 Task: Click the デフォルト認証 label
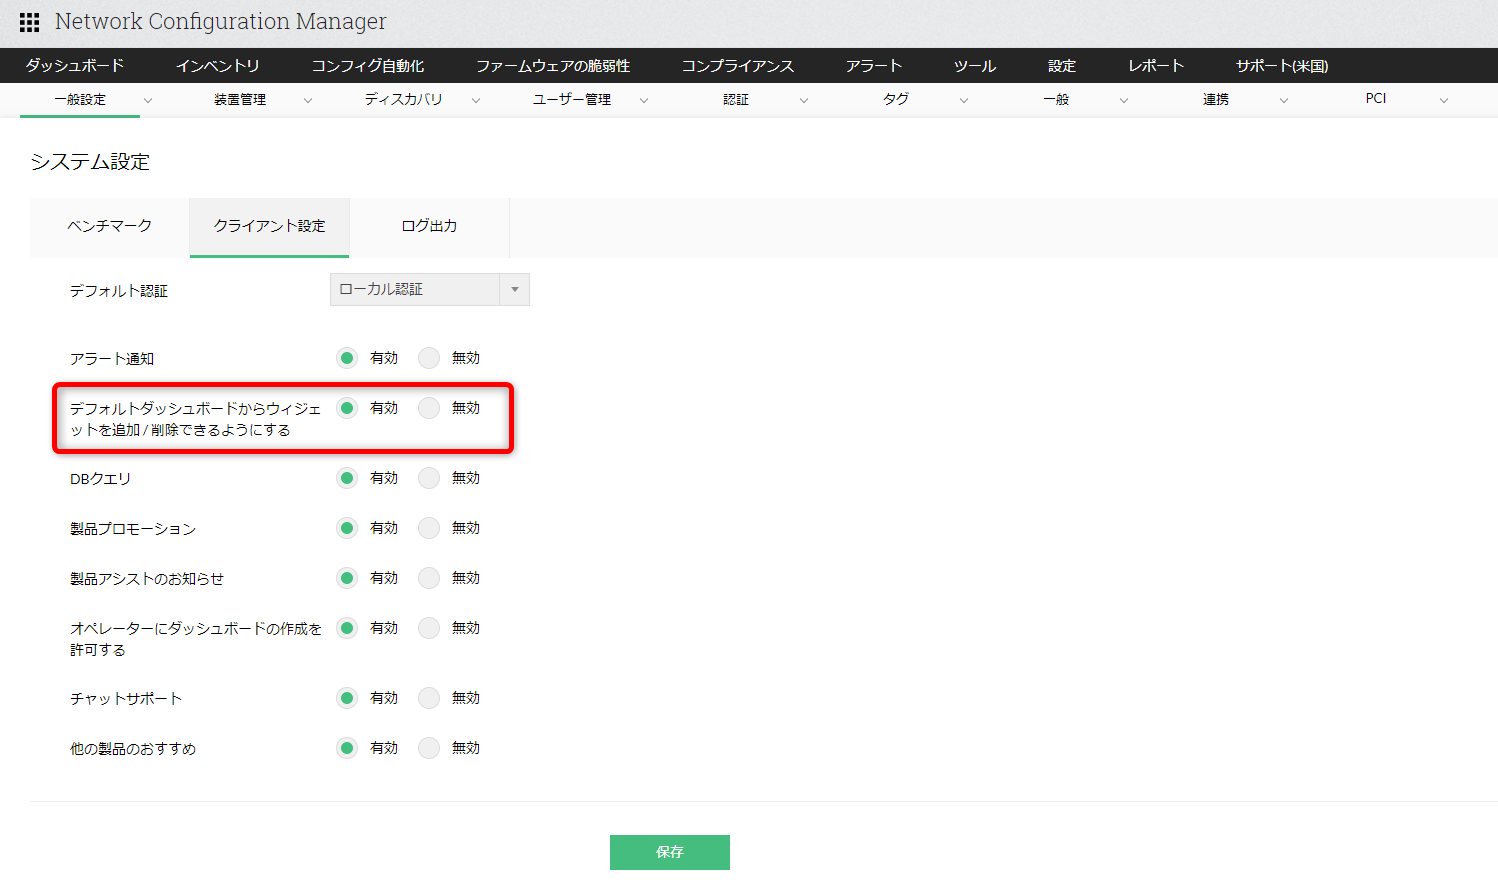tap(119, 291)
